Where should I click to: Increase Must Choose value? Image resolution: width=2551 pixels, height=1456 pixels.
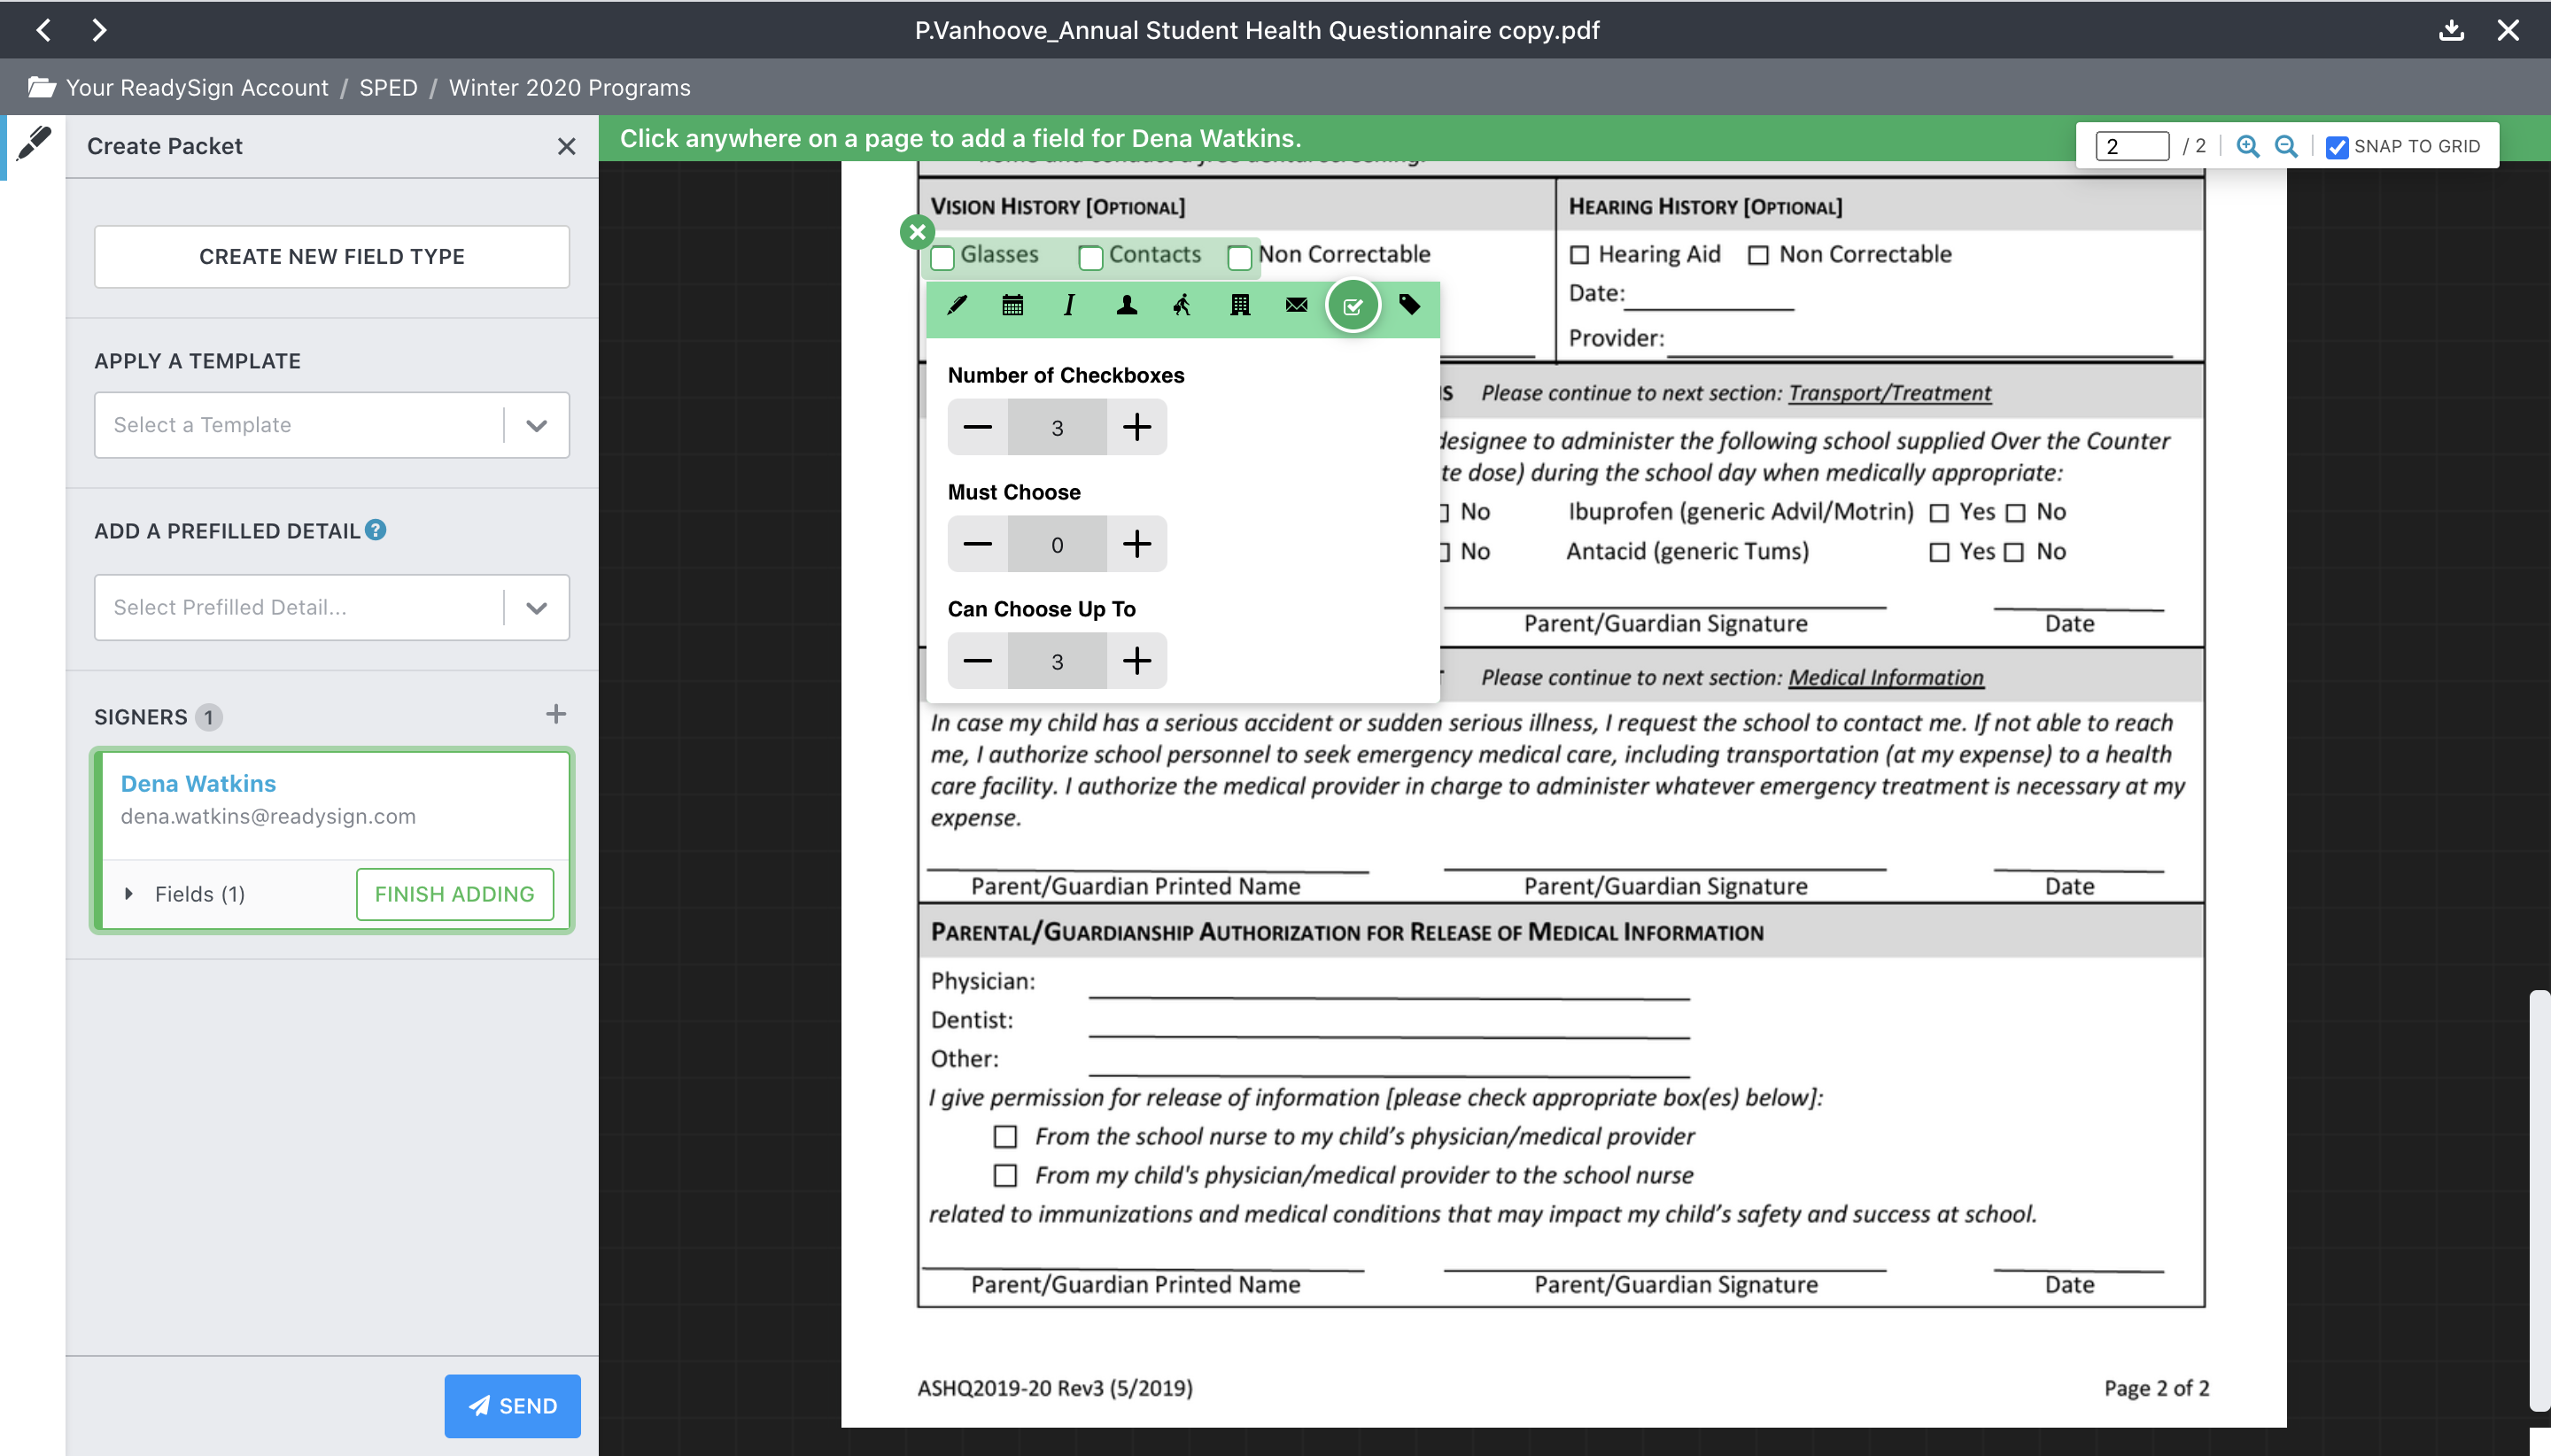point(1137,544)
